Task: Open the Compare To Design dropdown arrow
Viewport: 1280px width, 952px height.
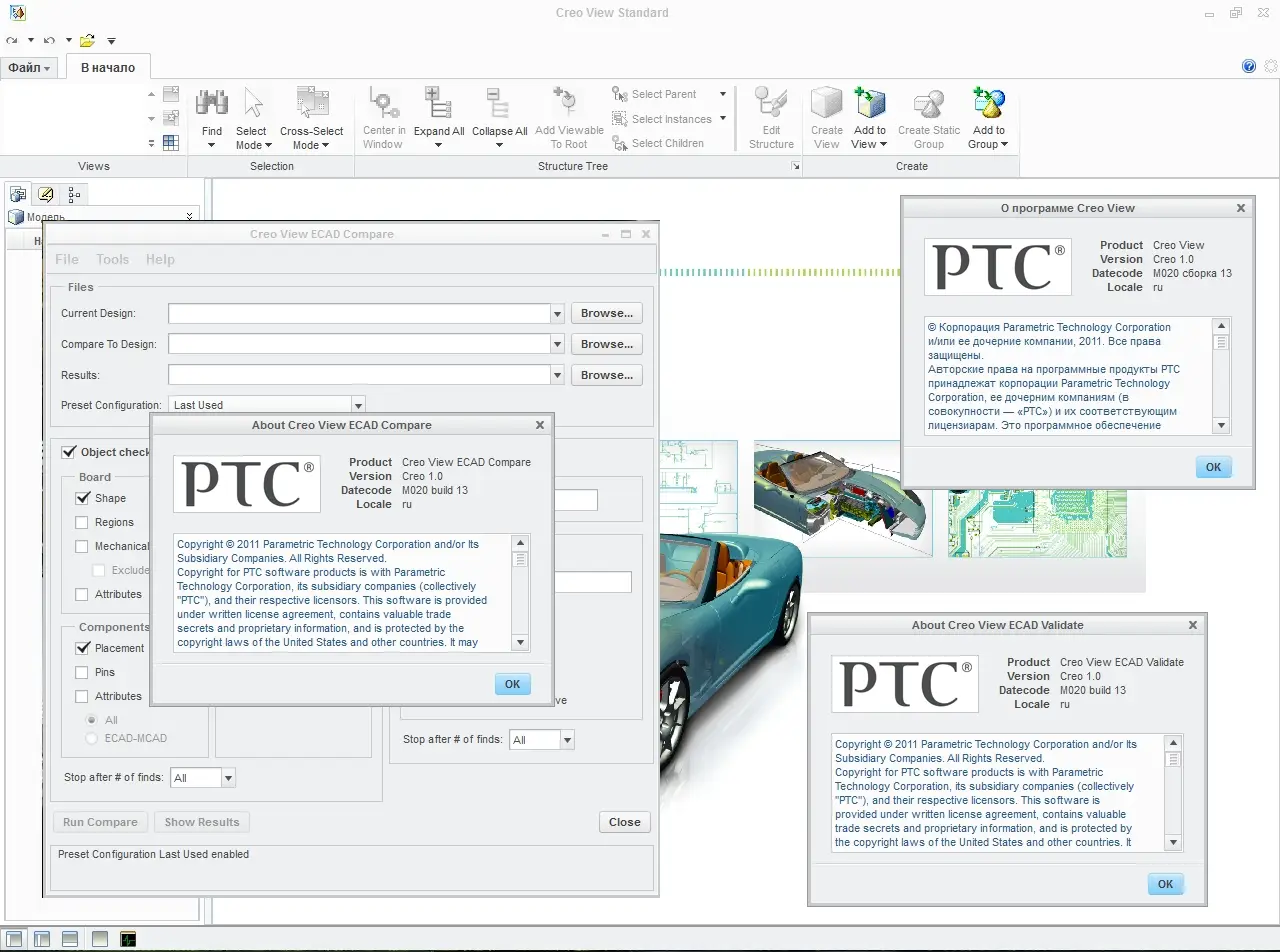Action: point(558,344)
